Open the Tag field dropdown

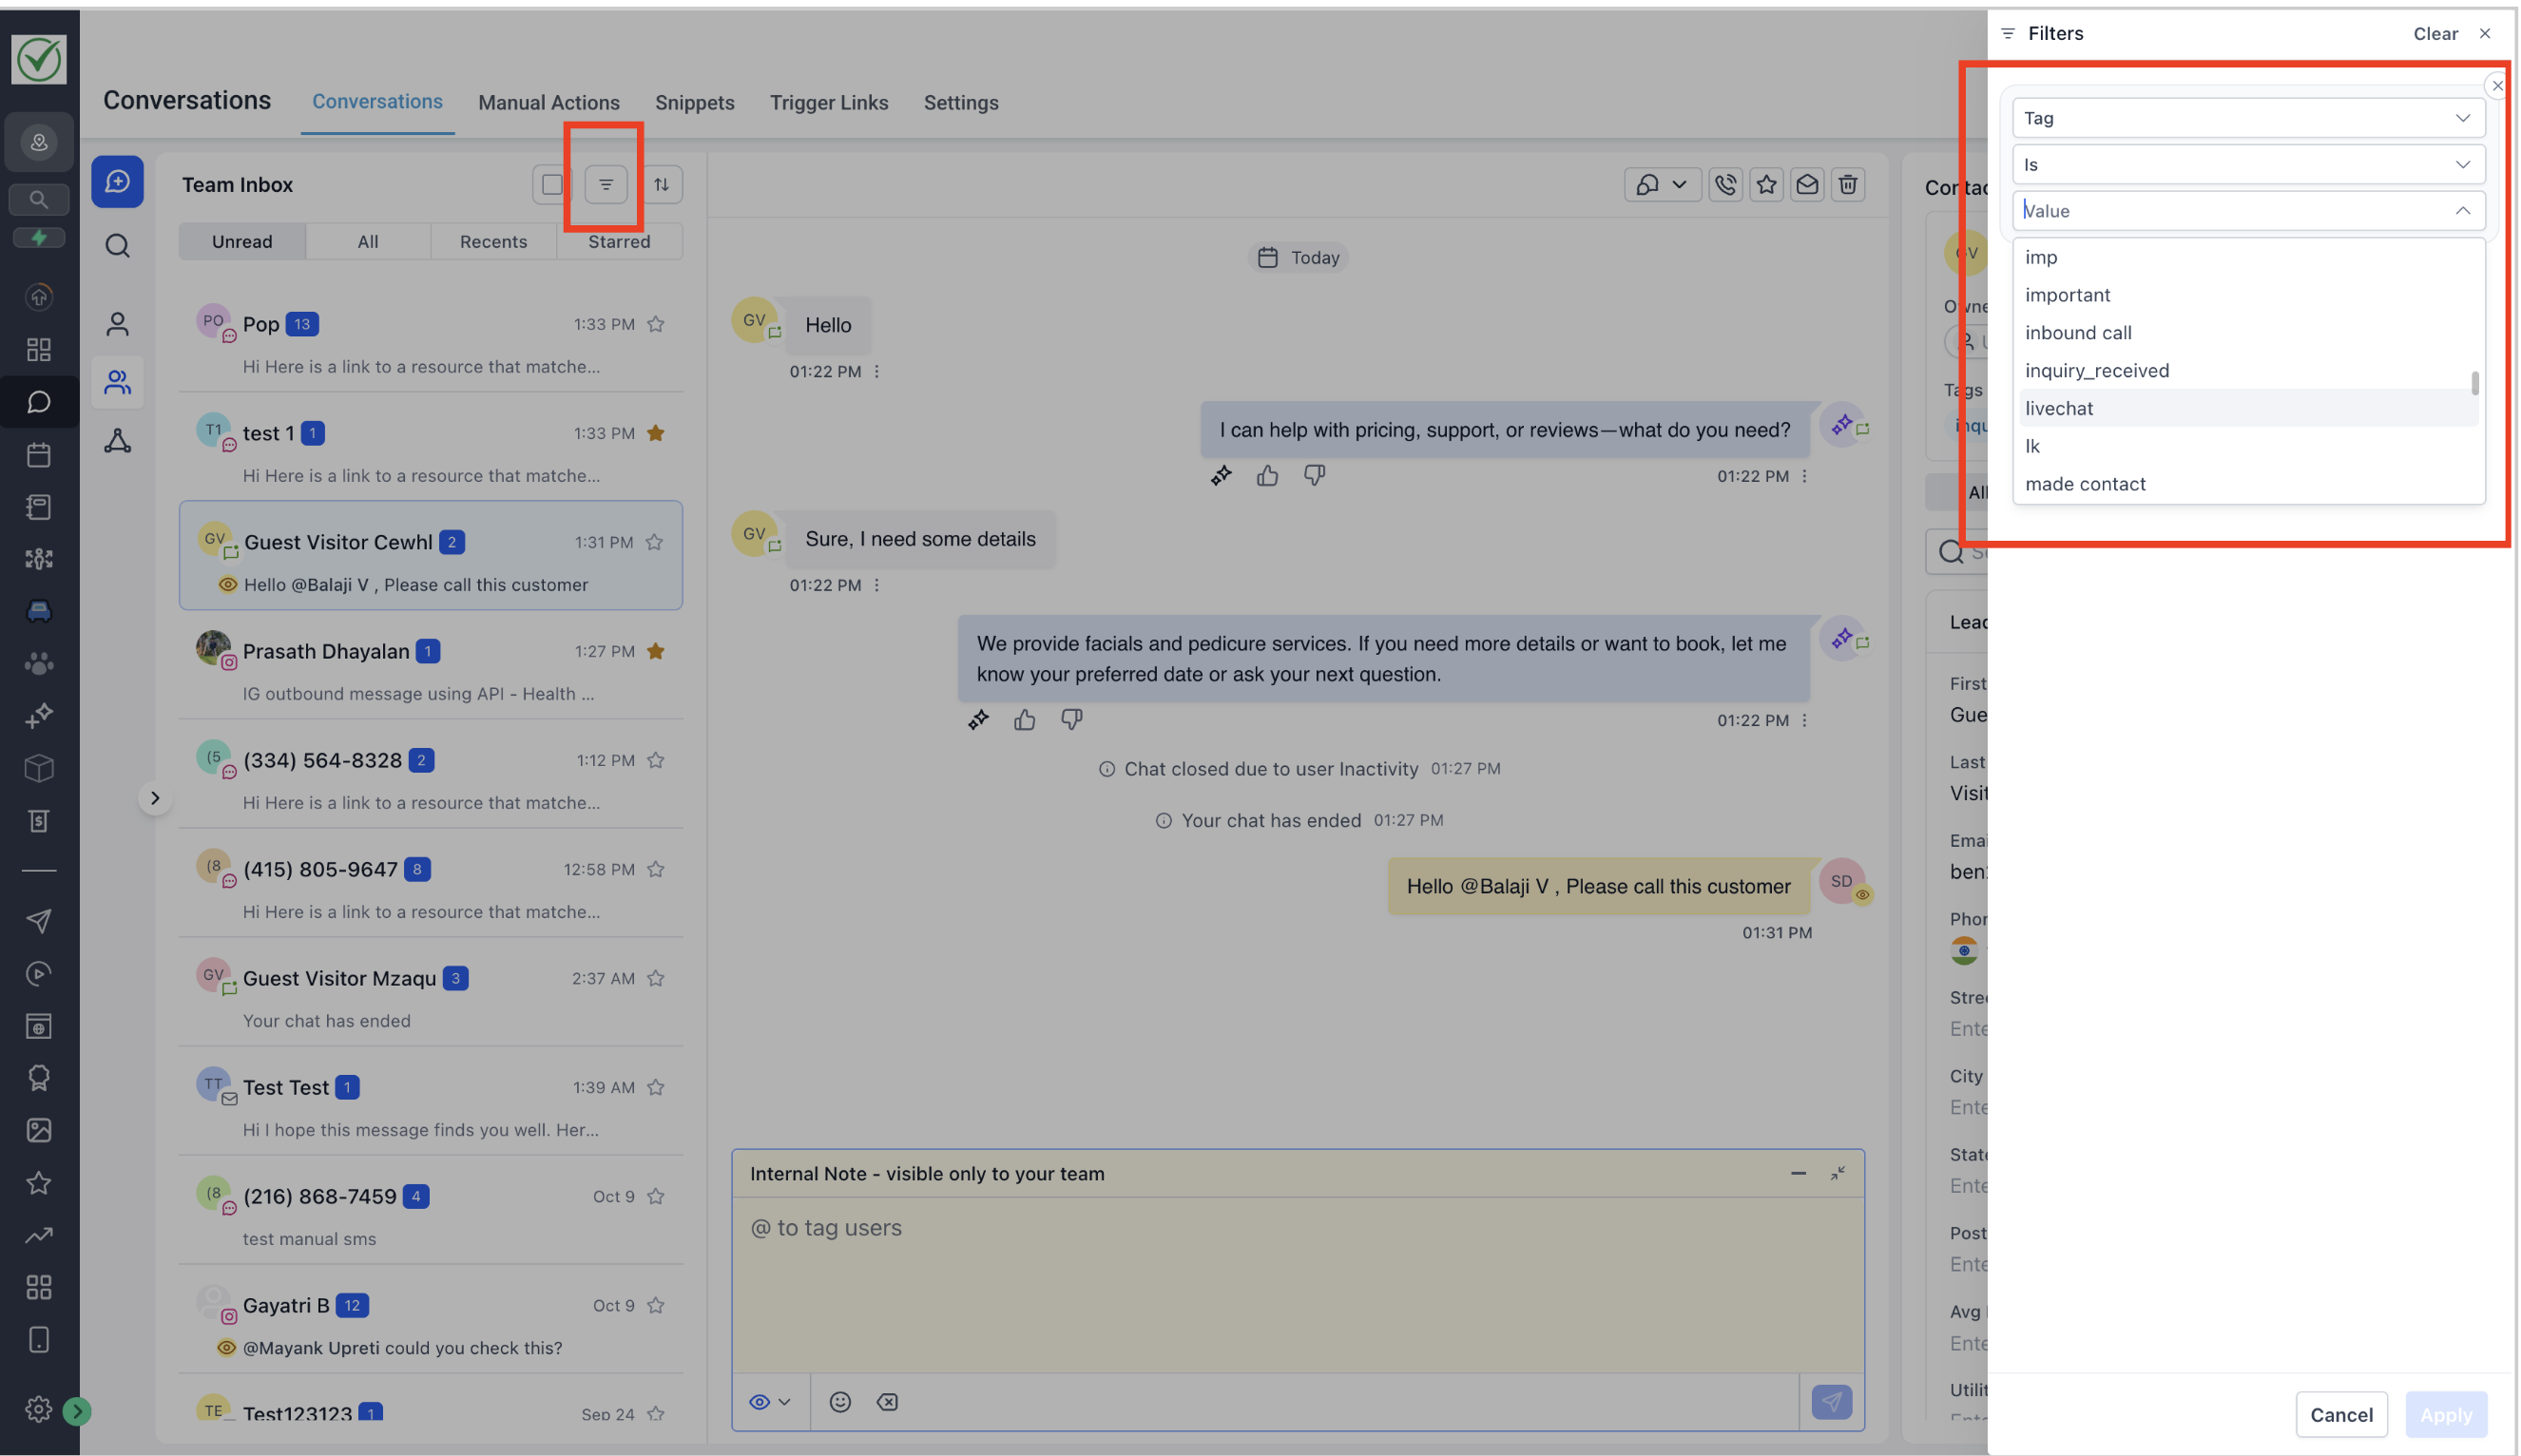(x=2247, y=118)
